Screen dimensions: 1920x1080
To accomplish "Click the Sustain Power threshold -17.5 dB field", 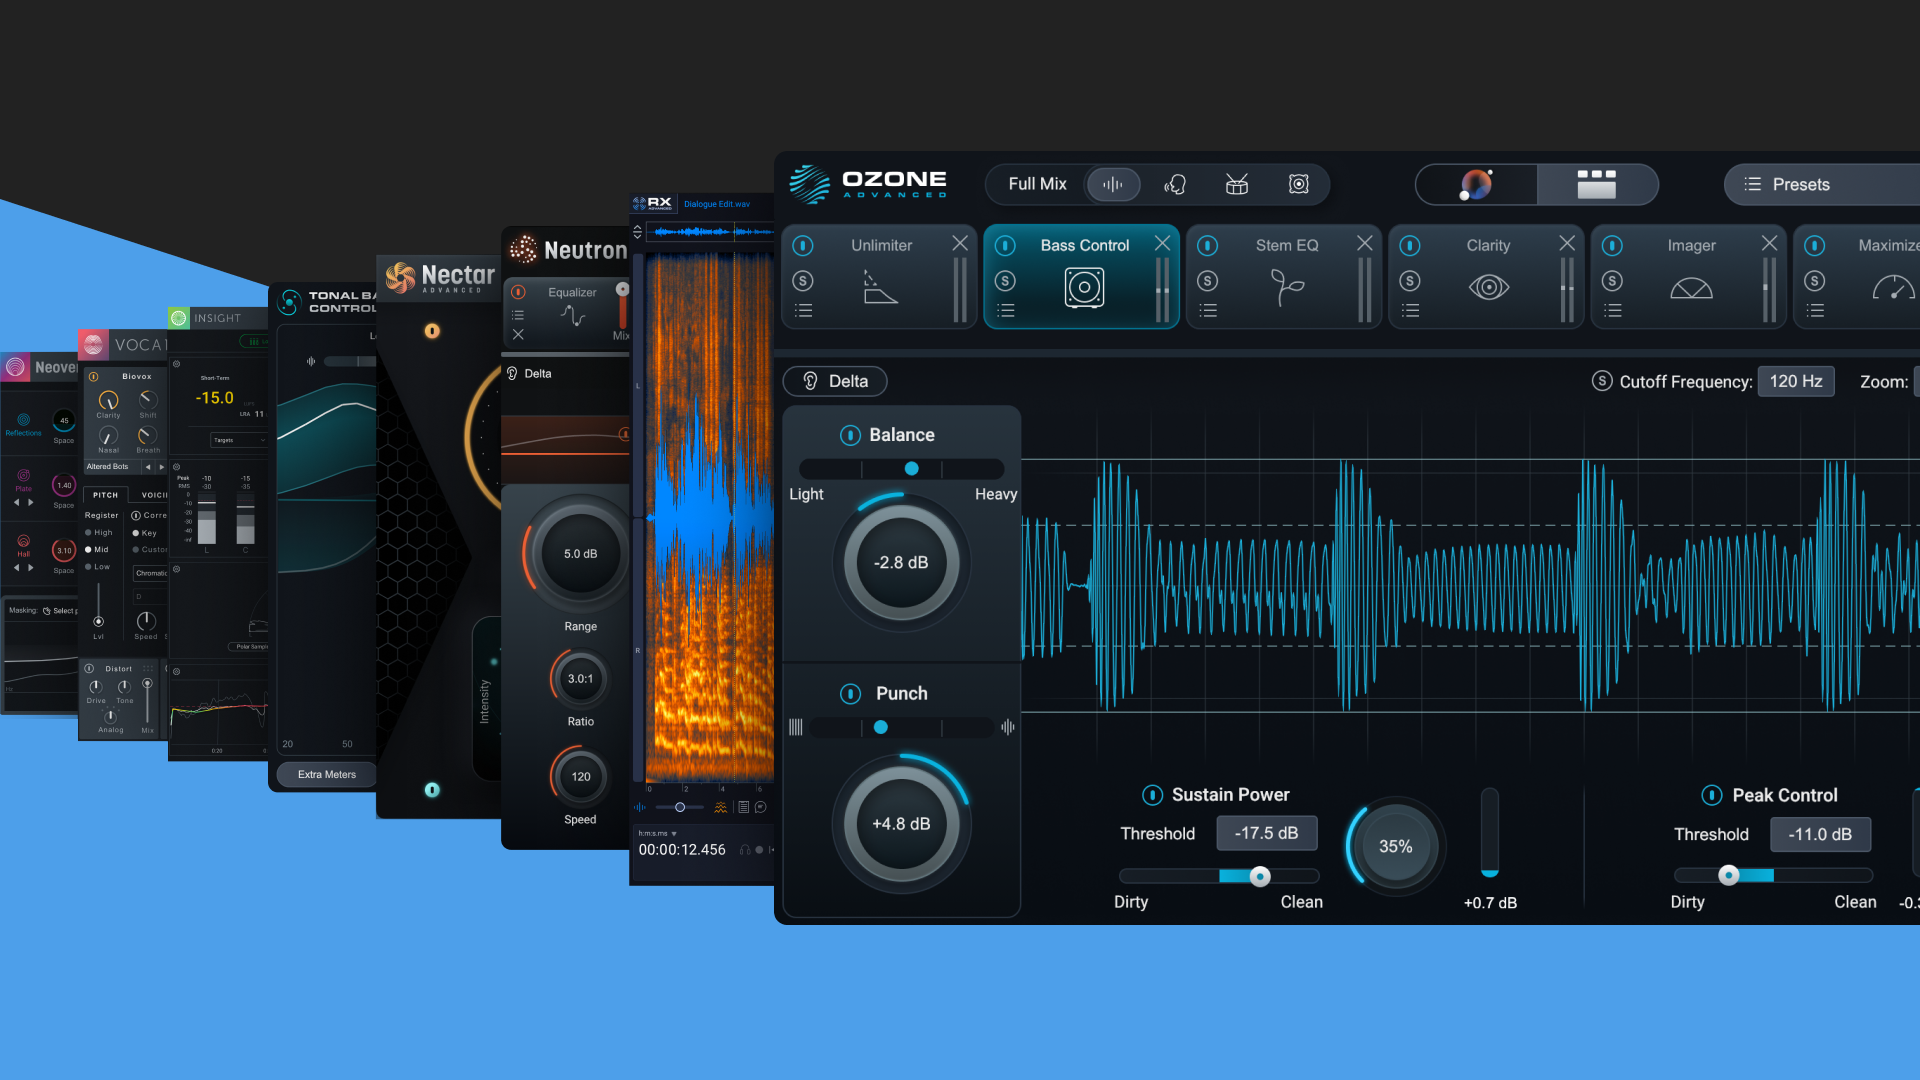I will click(x=1266, y=833).
